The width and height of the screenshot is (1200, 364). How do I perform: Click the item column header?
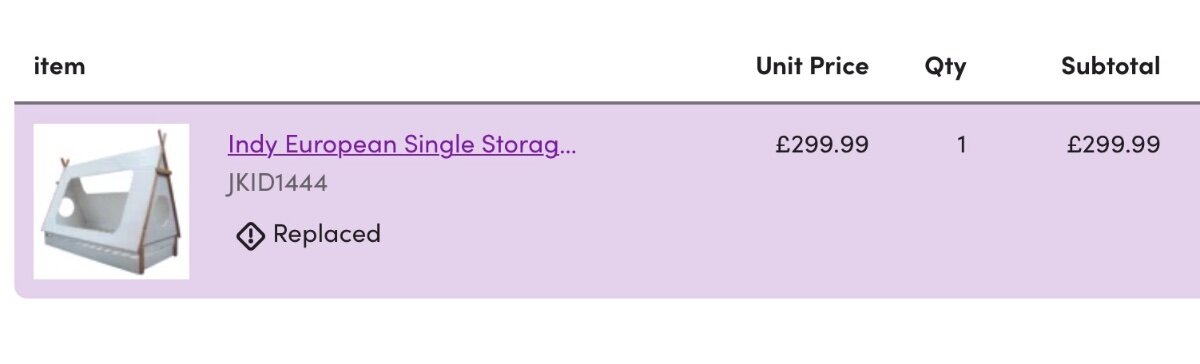tap(59, 67)
